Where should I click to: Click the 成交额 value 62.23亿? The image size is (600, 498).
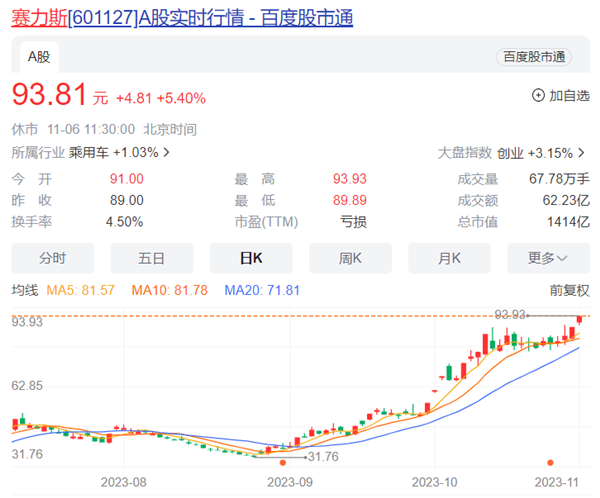click(566, 200)
